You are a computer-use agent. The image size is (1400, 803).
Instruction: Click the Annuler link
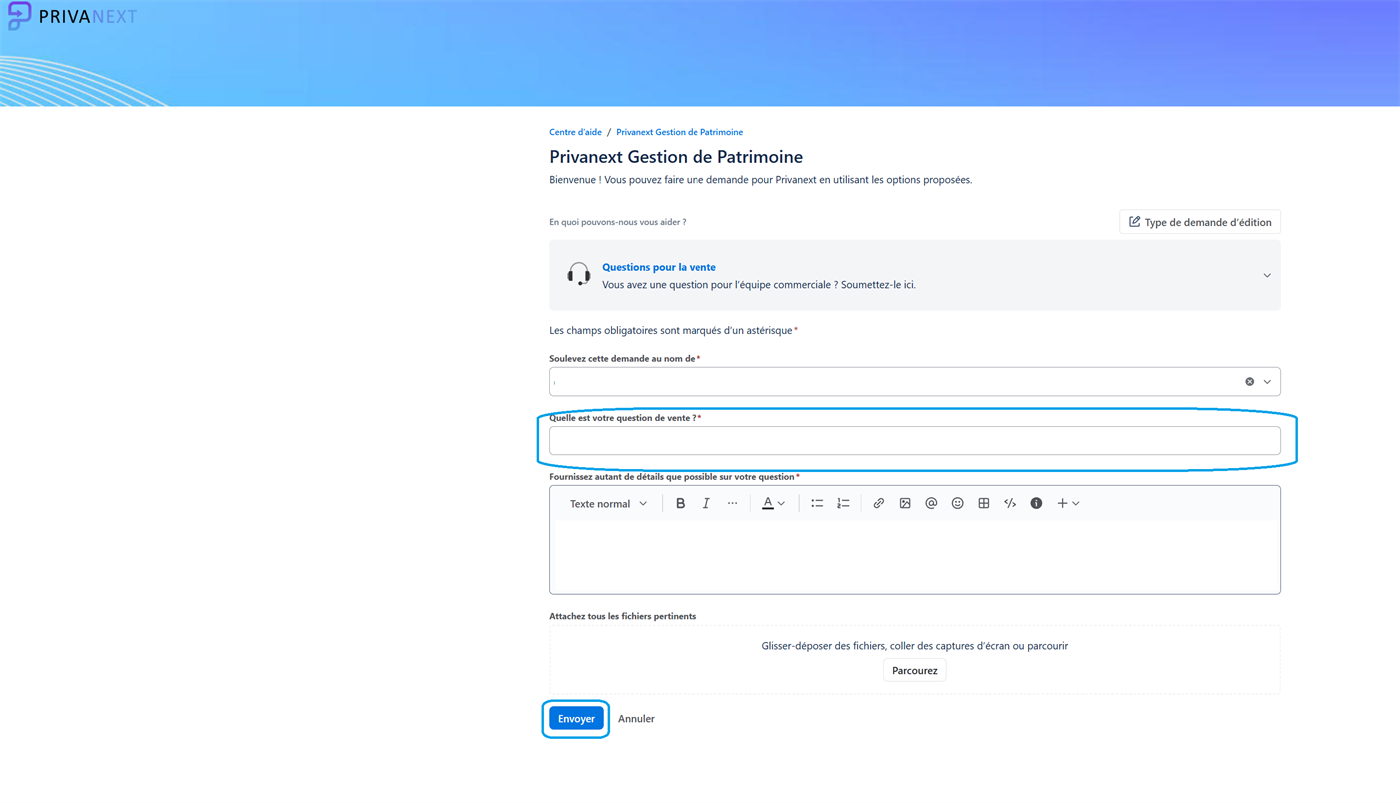636,719
